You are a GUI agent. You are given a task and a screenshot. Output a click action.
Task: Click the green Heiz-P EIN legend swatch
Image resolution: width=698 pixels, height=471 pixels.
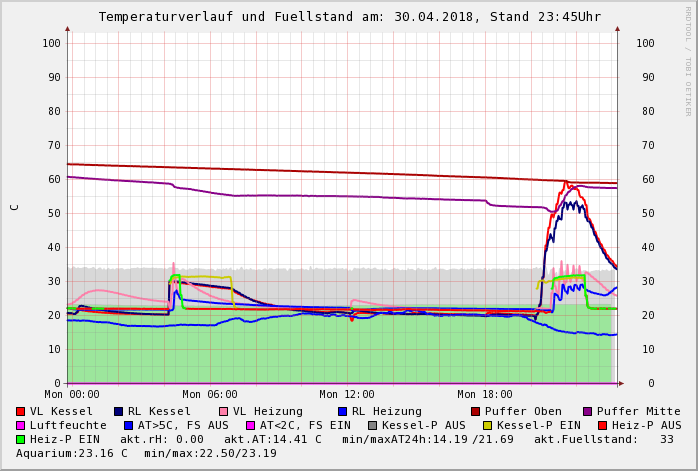click(x=21, y=439)
